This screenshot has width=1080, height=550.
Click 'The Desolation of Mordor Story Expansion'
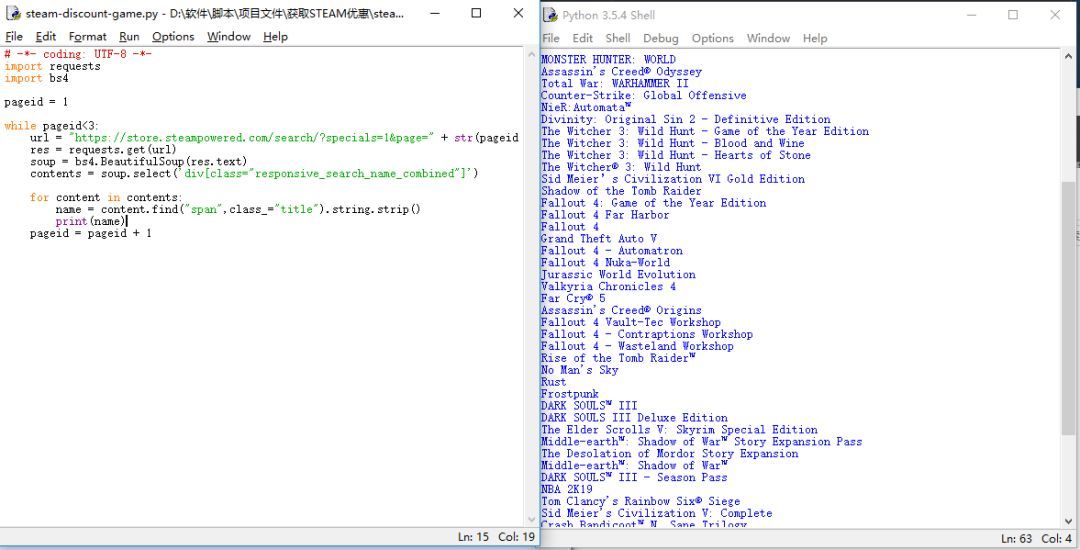click(669, 453)
